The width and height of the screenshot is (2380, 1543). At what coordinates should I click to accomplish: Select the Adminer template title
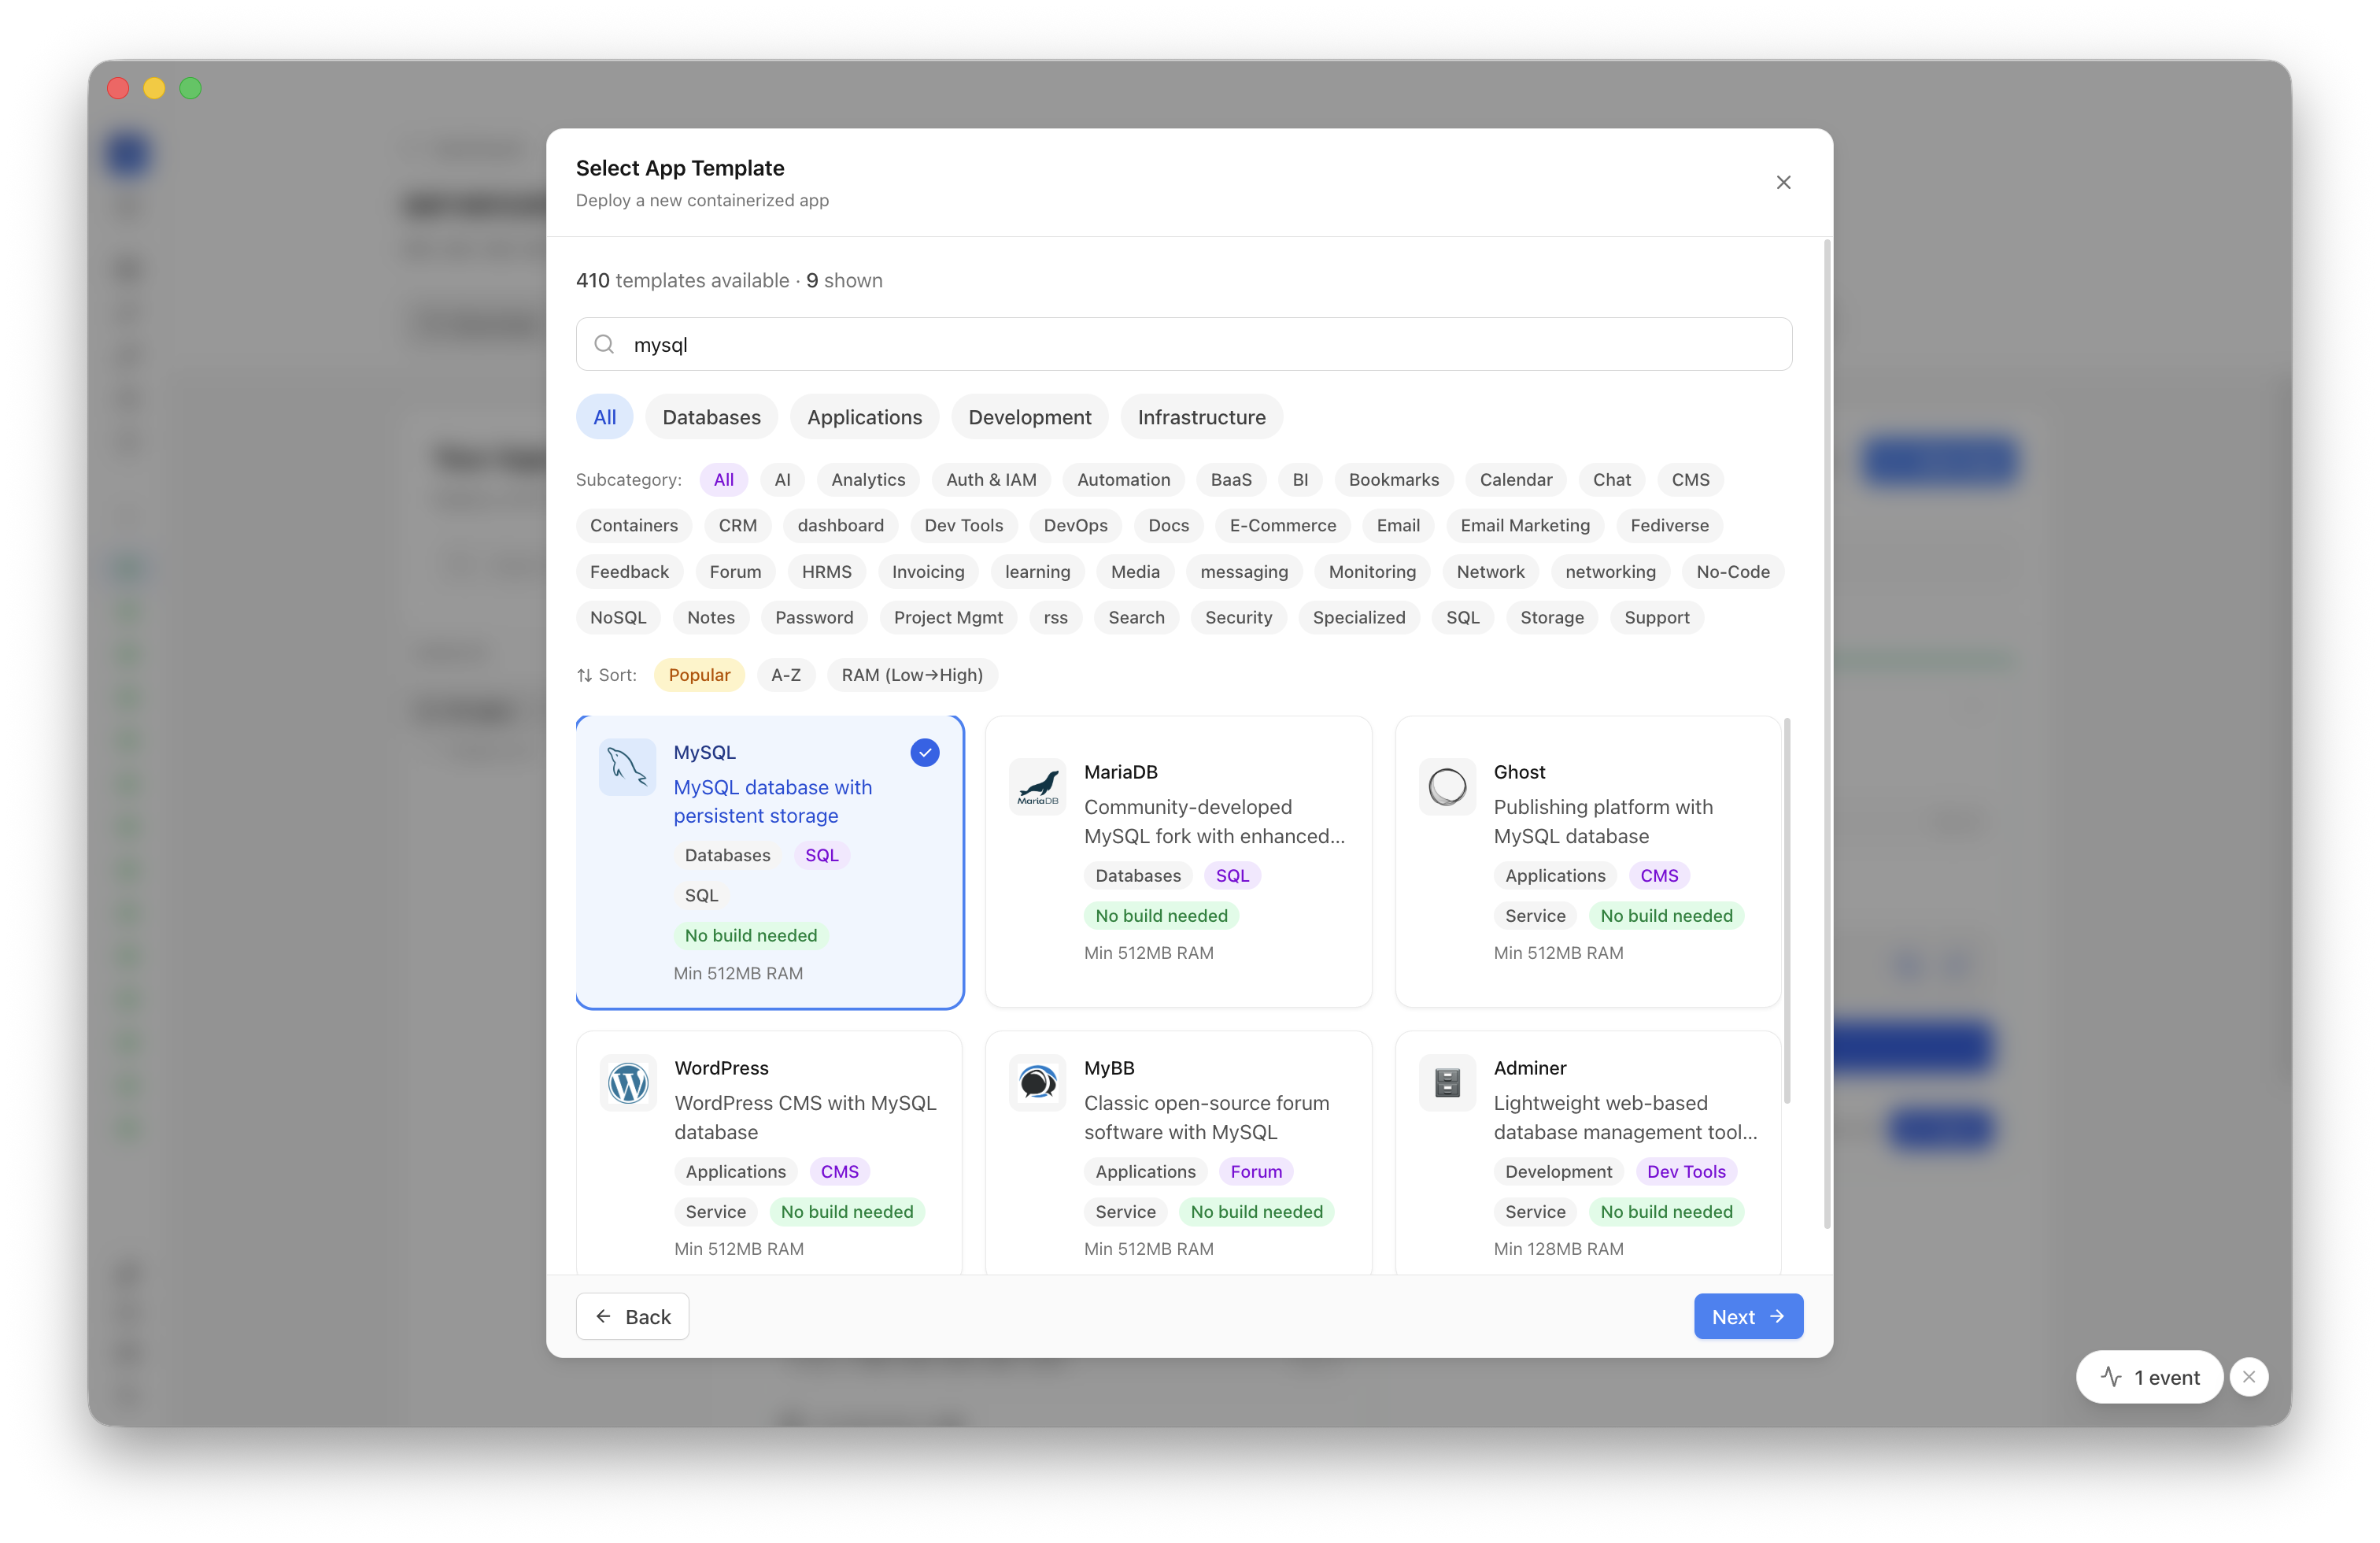coord(1529,1068)
